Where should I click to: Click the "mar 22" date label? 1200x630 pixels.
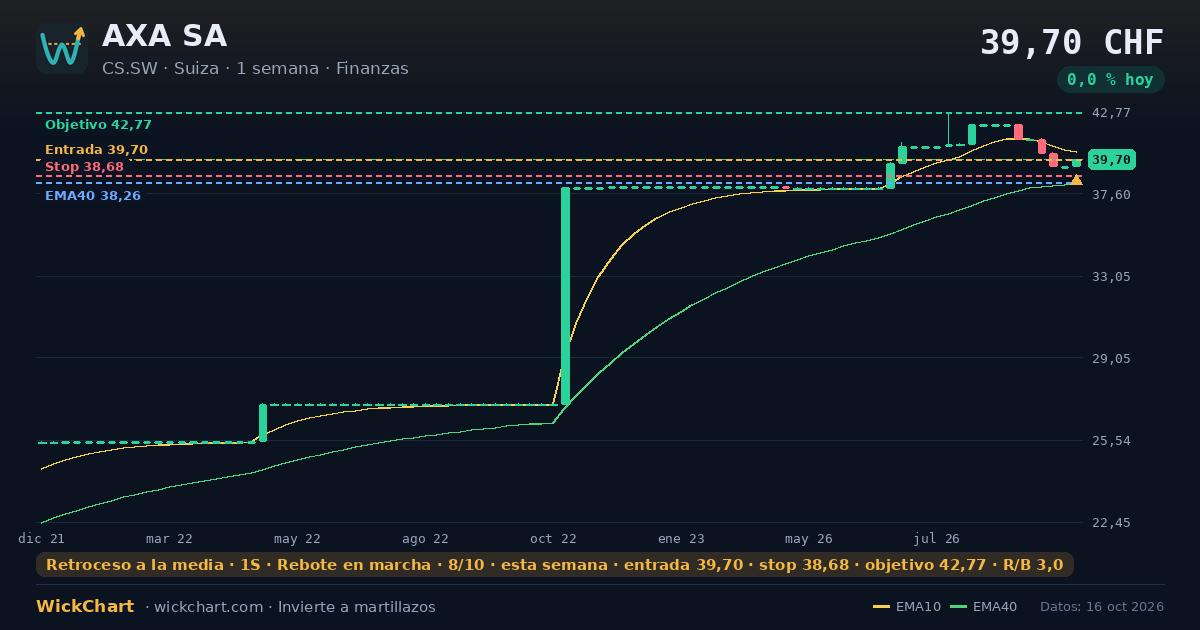[x=169, y=538]
